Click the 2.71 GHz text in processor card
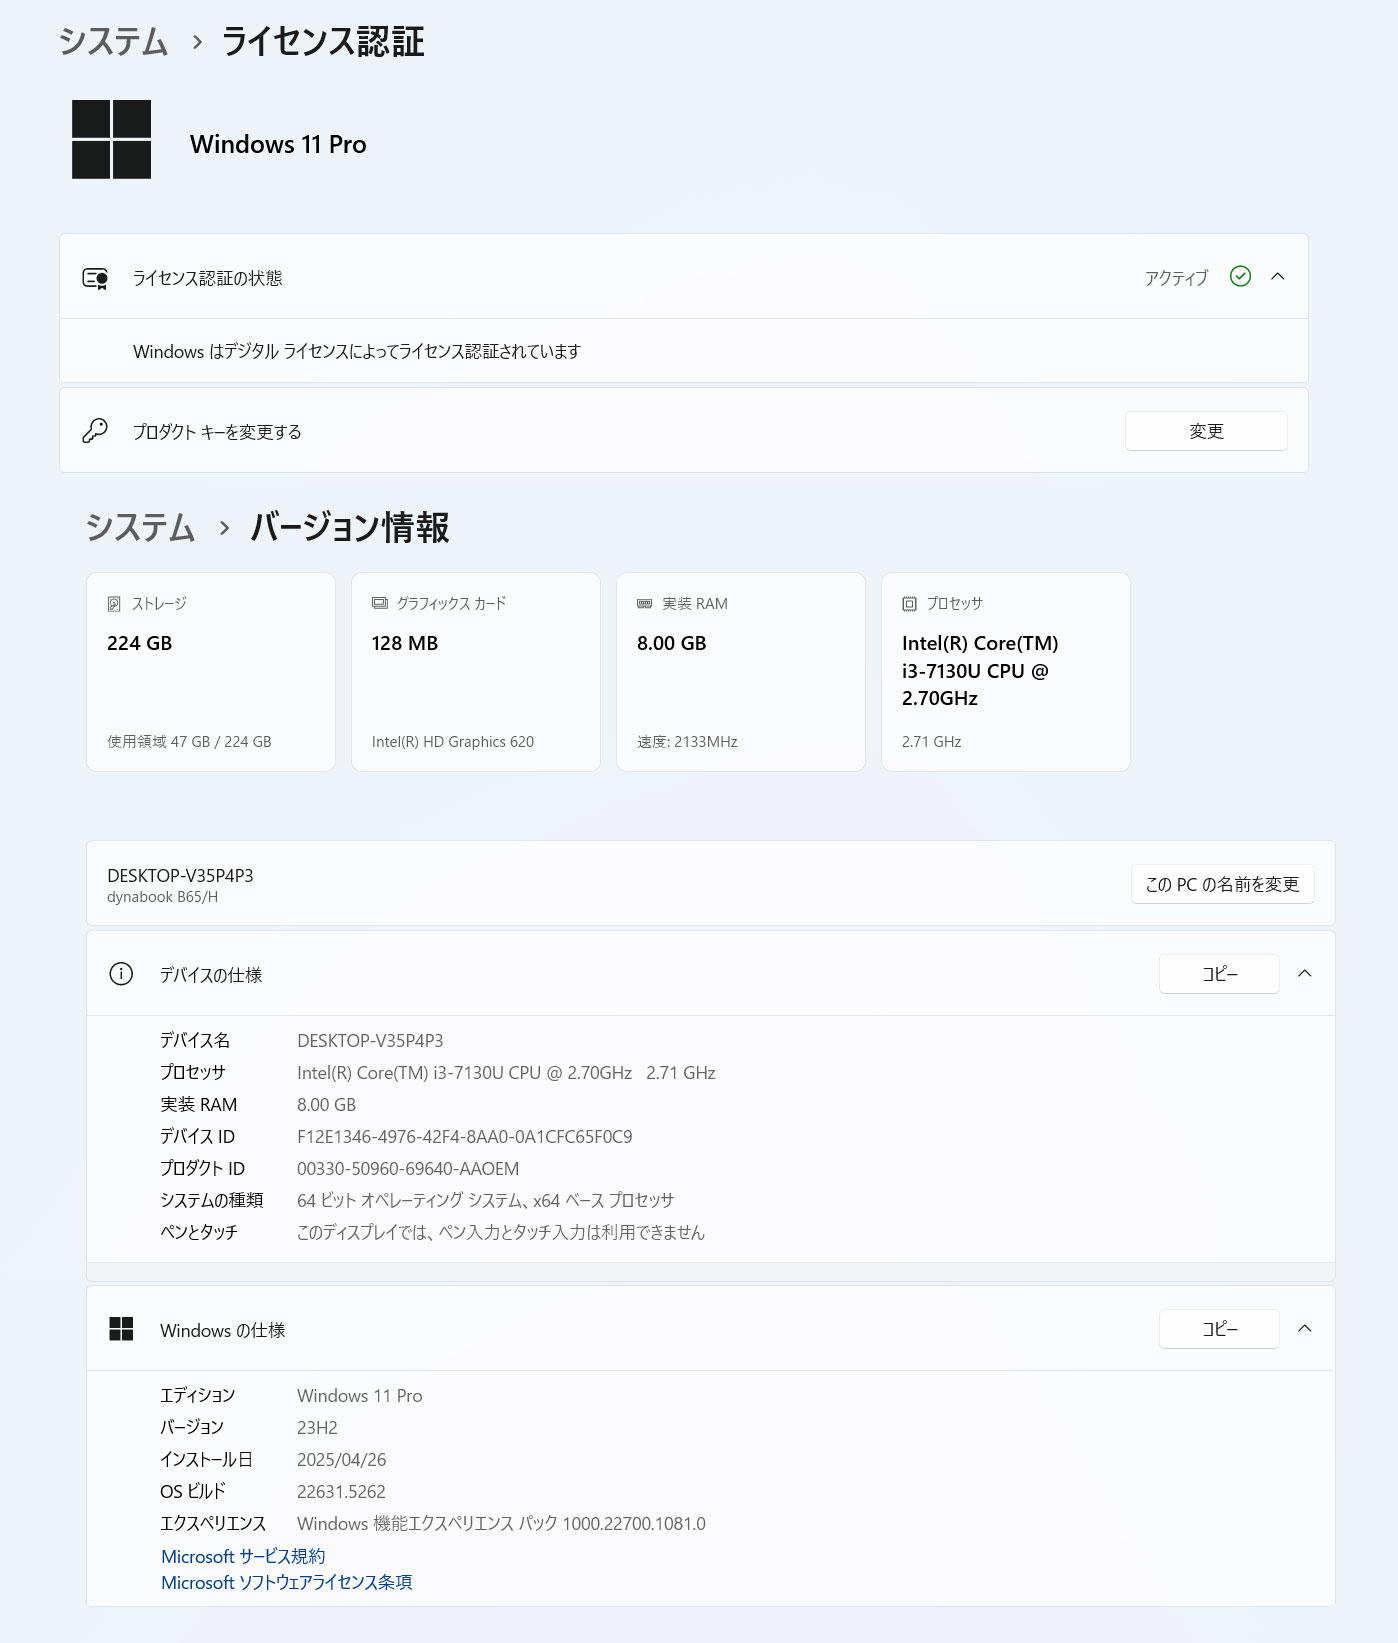The width and height of the screenshot is (1398, 1643). [932, 742]
